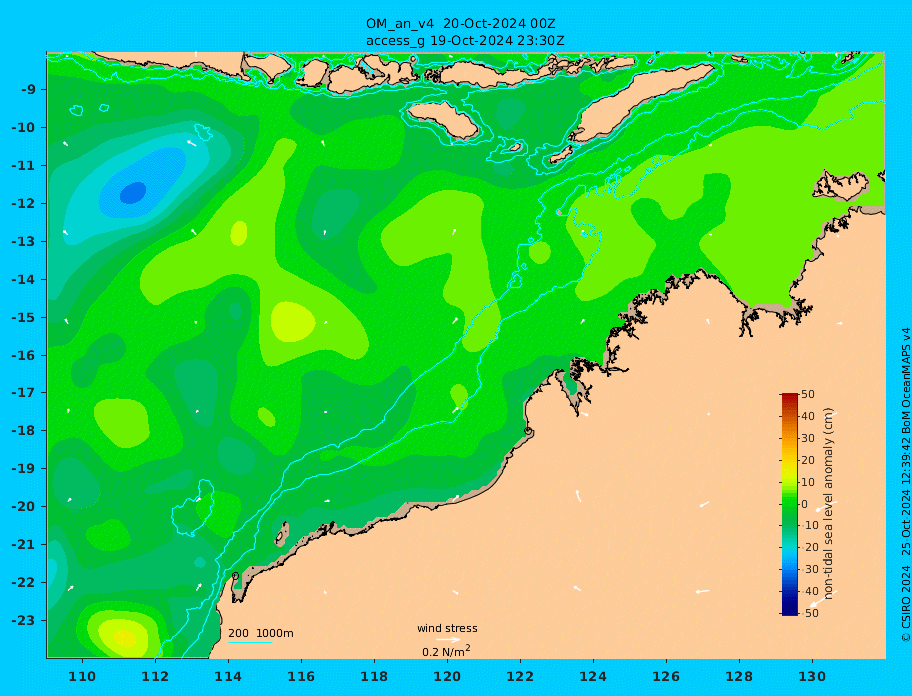Click the longitude axis label 112
Screen dimensions: 912x696
pyautogui.click(x=155, y=677)
